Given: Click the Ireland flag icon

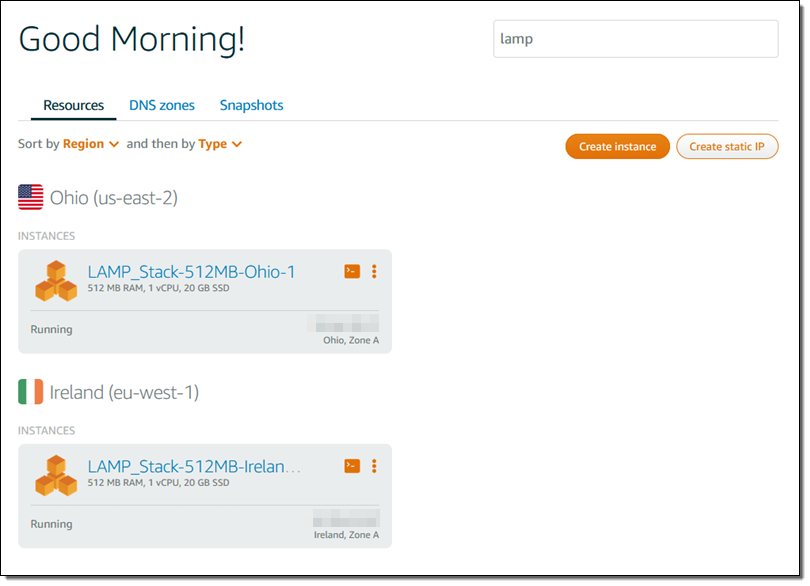Looking at the screenshot, I should 31,393.
